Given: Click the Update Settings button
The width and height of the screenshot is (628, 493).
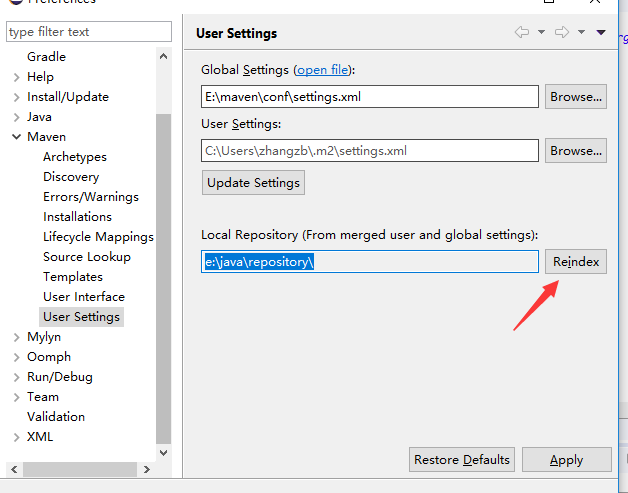Looking at the screenshot, I should point(253,183).
